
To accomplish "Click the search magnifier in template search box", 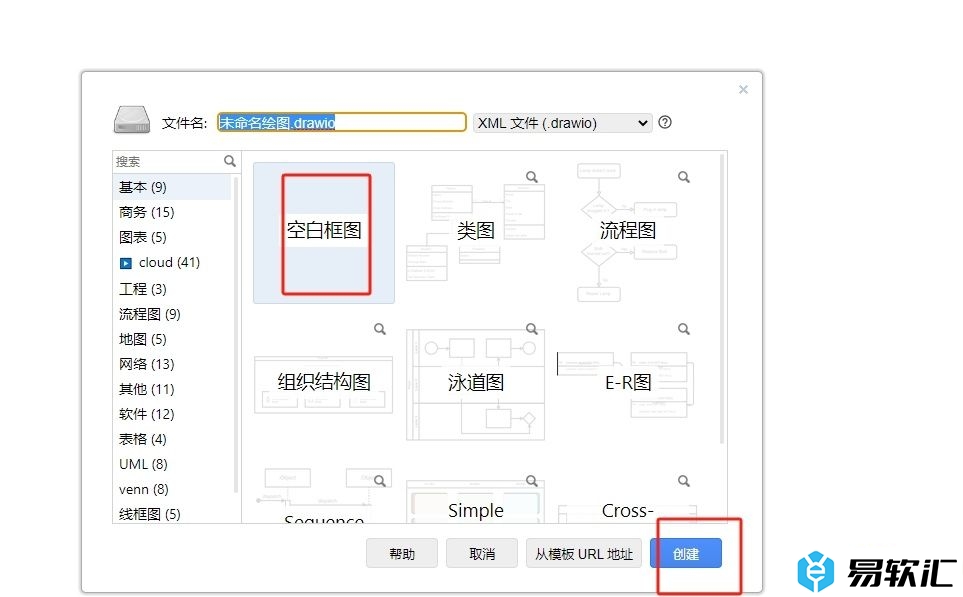I will click(230, 161).
